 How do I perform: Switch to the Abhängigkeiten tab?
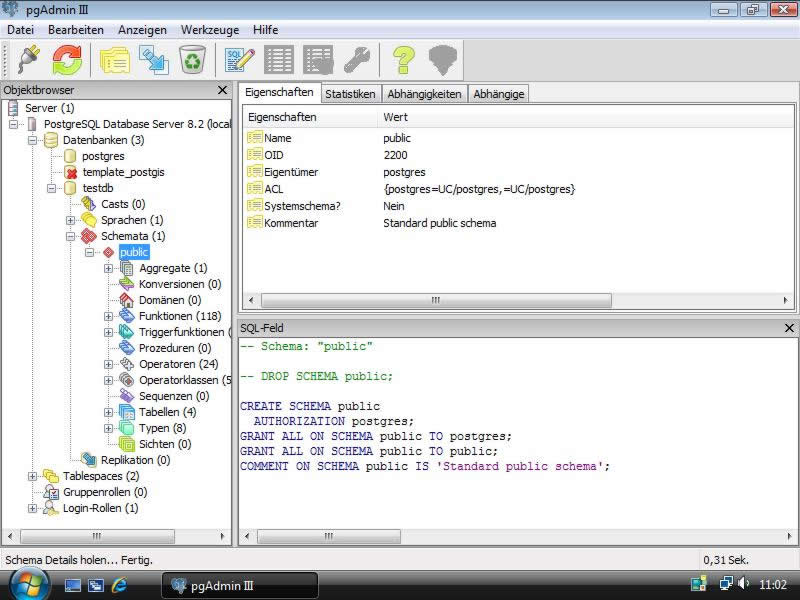(x=424, y=94)
